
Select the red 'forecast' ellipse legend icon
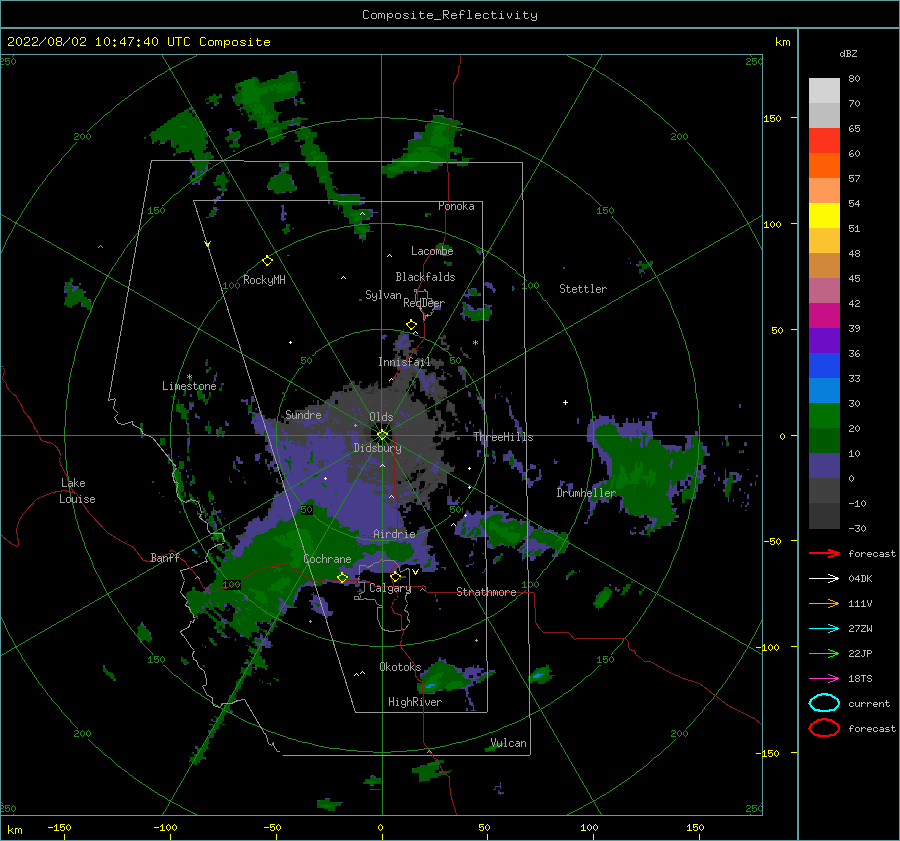tap(824, 728)
